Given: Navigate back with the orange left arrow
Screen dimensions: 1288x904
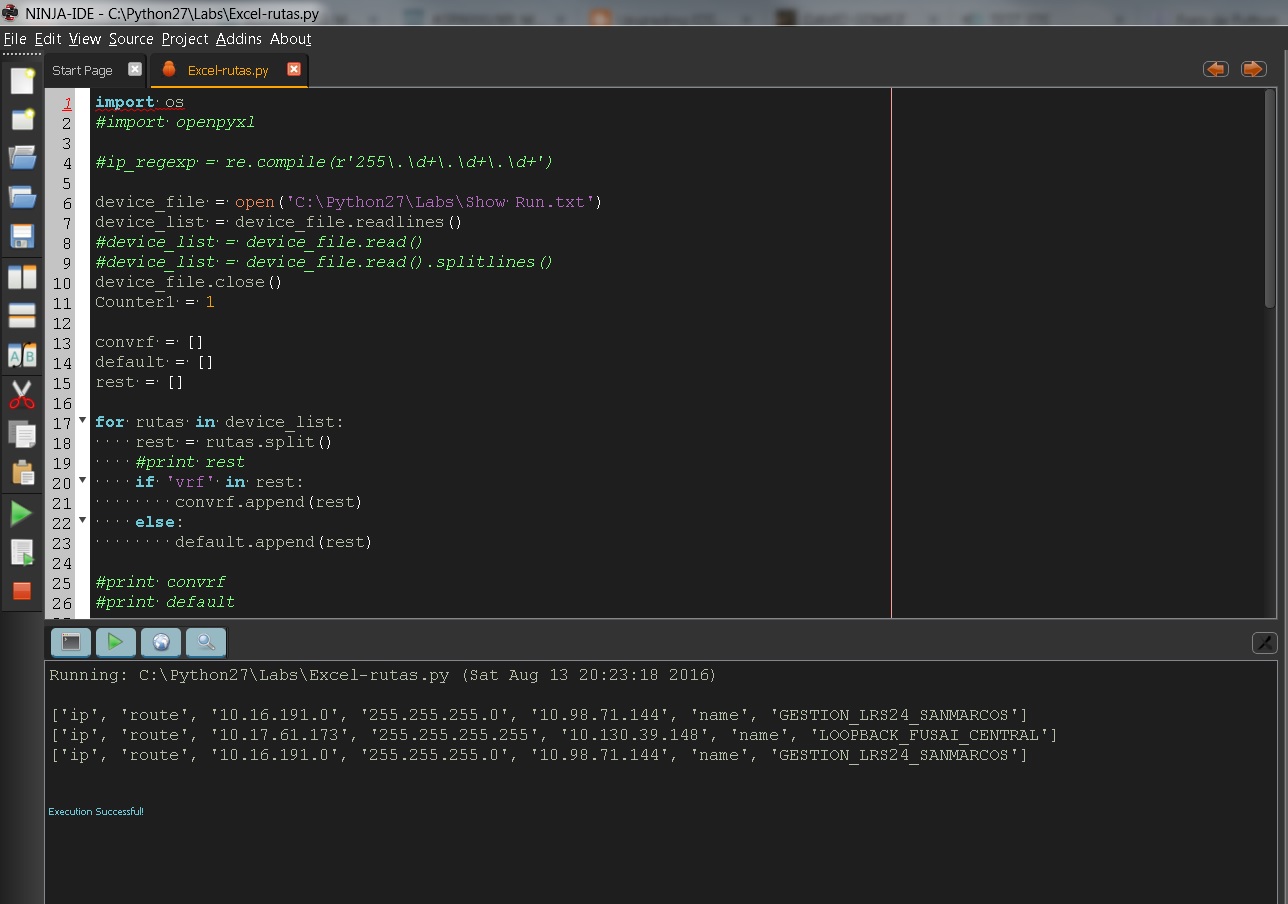Looking at the screenshot, I should pos(1216,69).
